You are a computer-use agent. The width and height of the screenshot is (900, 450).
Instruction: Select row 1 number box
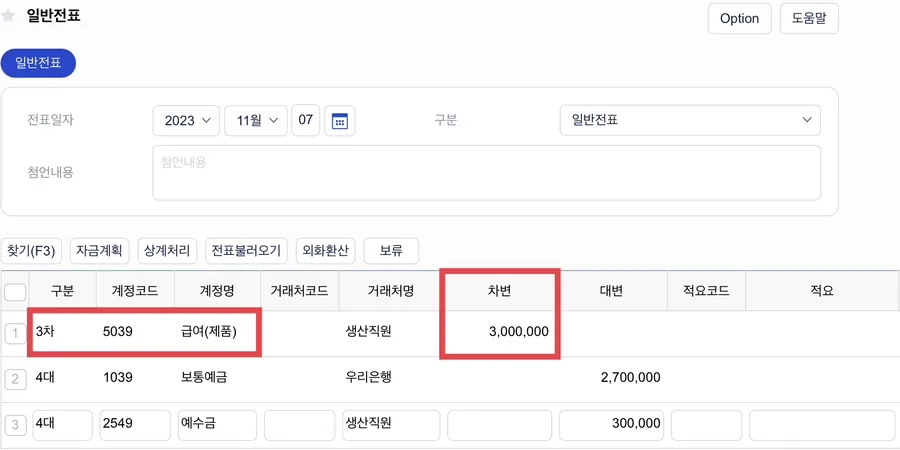coord(15,333)
